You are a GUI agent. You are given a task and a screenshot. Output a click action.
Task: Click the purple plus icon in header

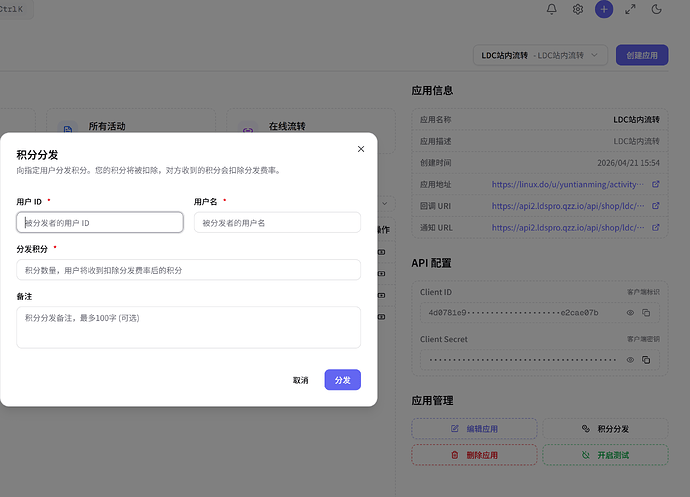[x=604, y=9]
